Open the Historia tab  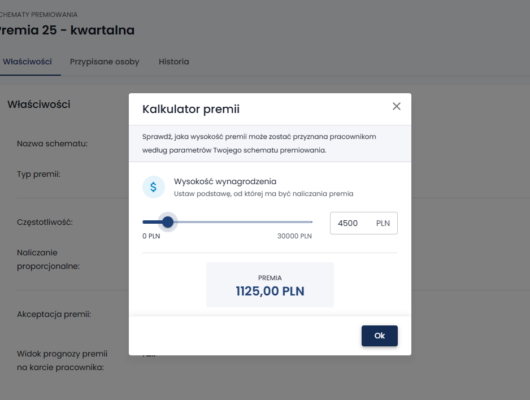(174, 62)
